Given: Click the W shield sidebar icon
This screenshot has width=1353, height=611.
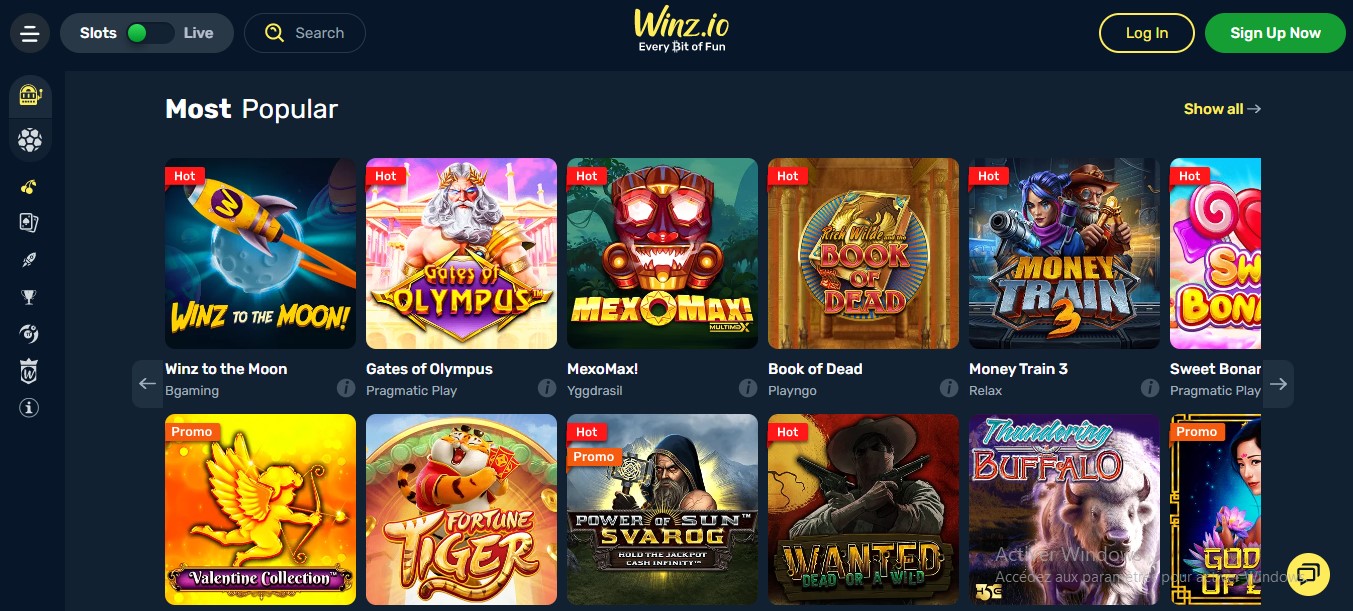Looking at the screenshot, I should (29, 371).
